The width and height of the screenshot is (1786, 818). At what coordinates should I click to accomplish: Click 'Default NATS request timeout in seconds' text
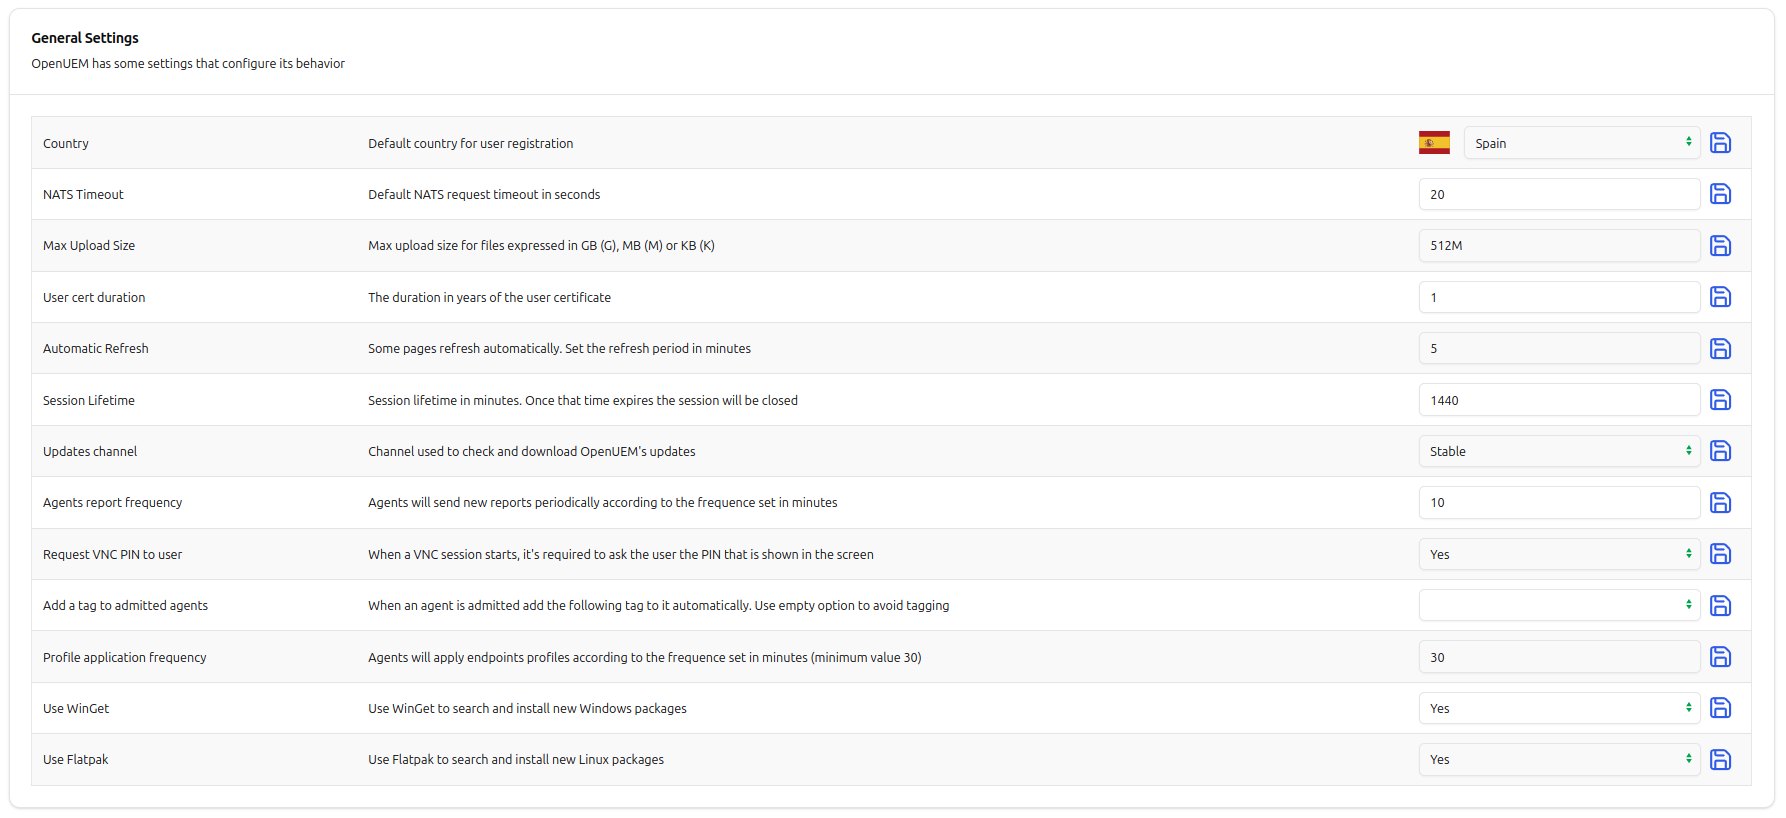pos(484,195)
